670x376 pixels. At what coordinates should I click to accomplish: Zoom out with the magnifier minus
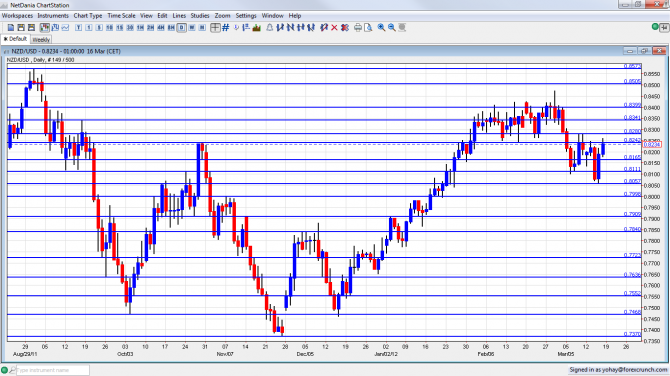tap(392, 27)
